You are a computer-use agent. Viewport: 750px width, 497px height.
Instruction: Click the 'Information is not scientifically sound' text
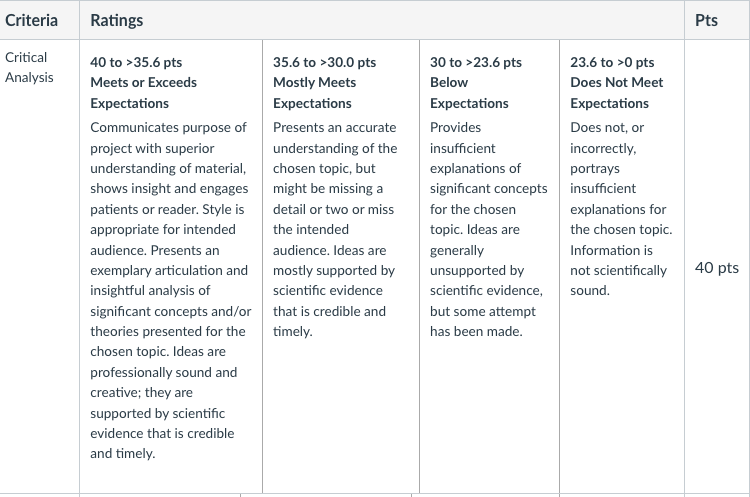tap(618, 270)
